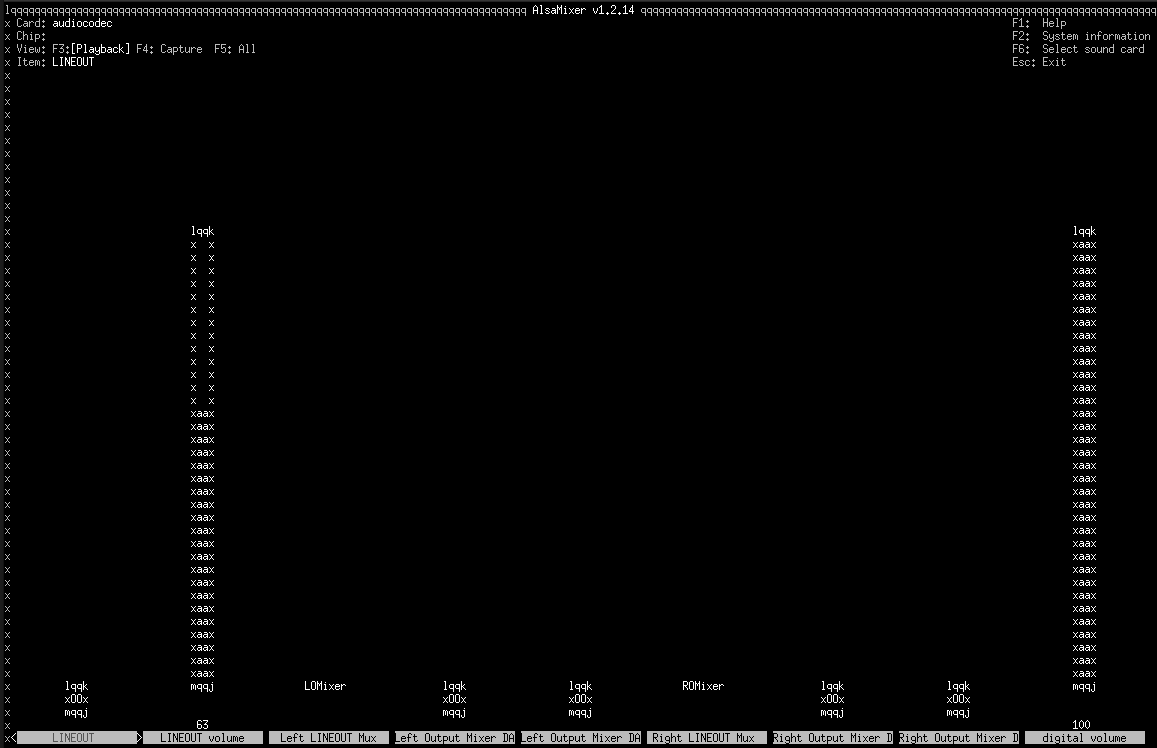The width and height of the screenshot is (1157, 748).
Task: Open the ROMixer enum value selector
Action: 702,687
